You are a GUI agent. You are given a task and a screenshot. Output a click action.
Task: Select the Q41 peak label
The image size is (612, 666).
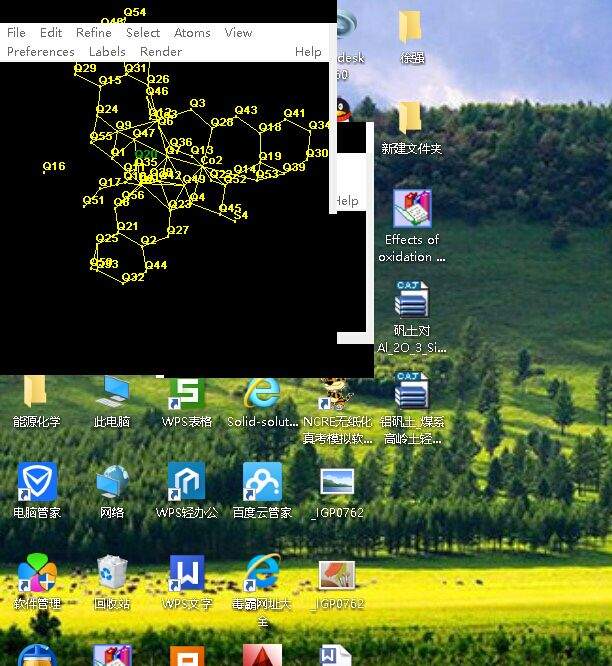(x=294, y=113)
